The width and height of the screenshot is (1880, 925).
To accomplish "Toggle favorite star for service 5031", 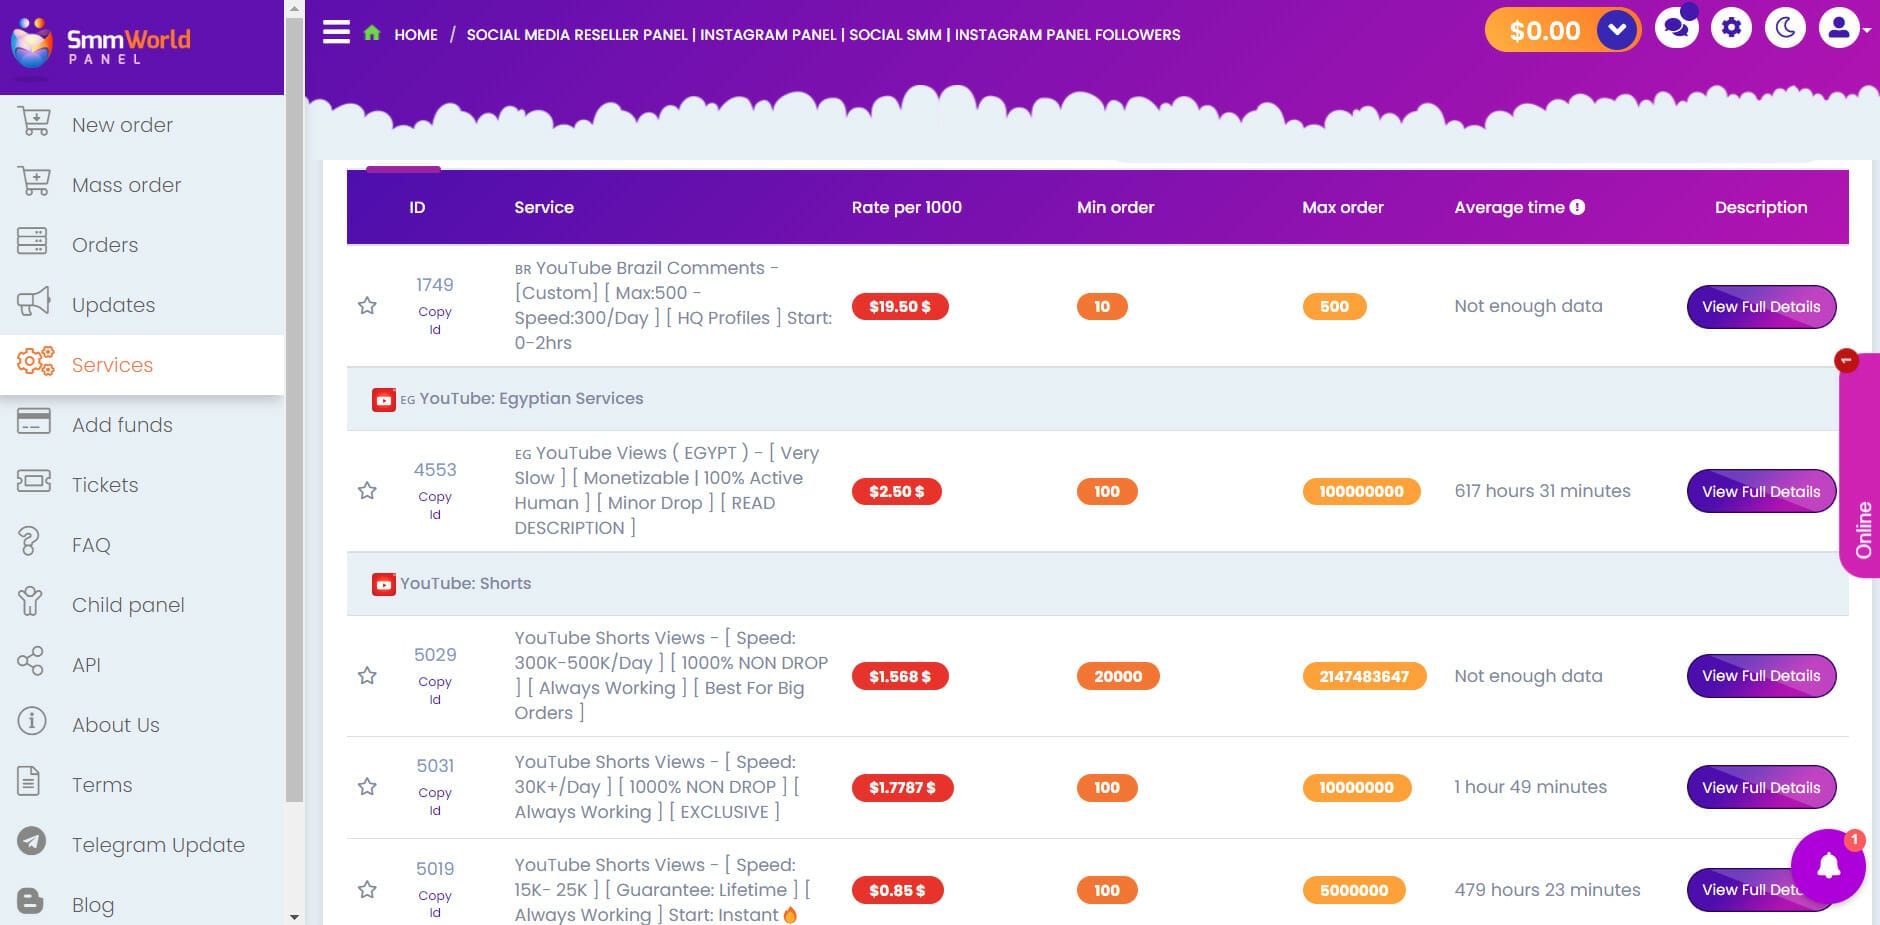I will pyautogui.click(x=367, y=787).
